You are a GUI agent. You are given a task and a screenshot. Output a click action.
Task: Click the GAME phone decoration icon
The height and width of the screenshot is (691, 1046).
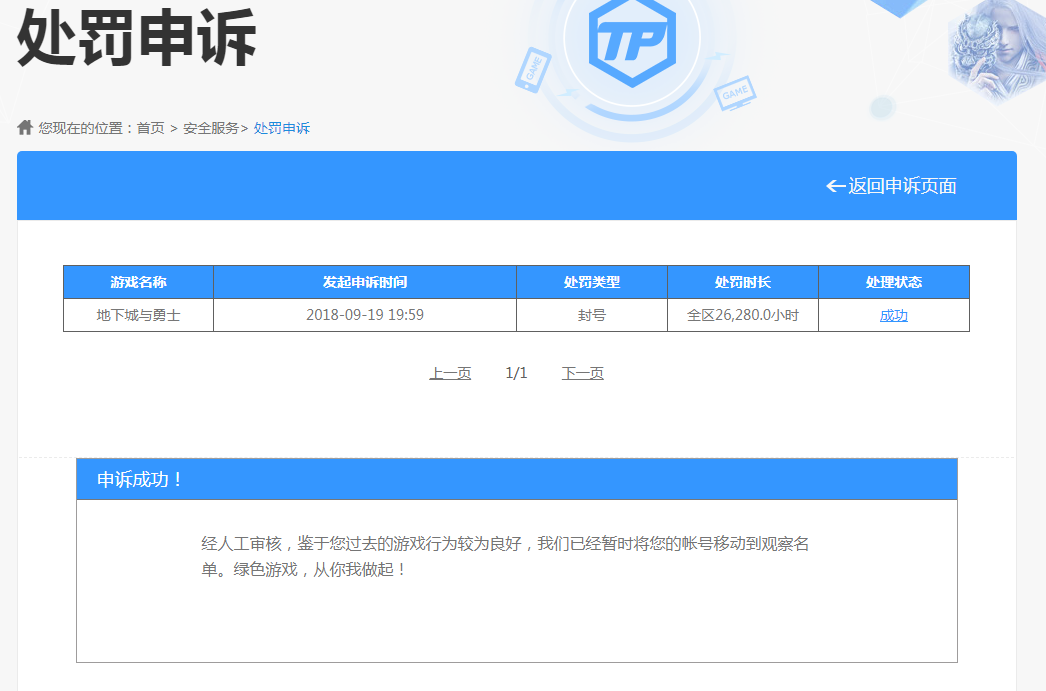click(533, 70)
